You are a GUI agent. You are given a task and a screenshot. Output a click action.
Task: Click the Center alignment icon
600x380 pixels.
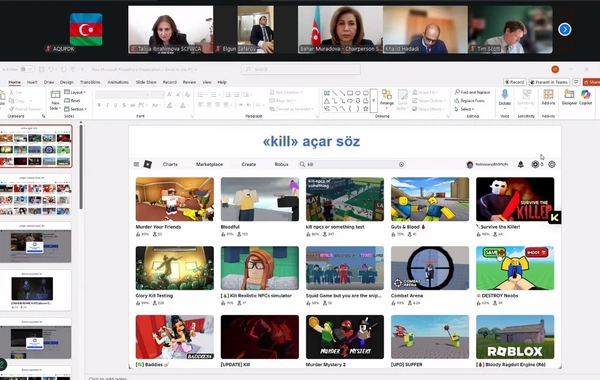pos(209,105)
